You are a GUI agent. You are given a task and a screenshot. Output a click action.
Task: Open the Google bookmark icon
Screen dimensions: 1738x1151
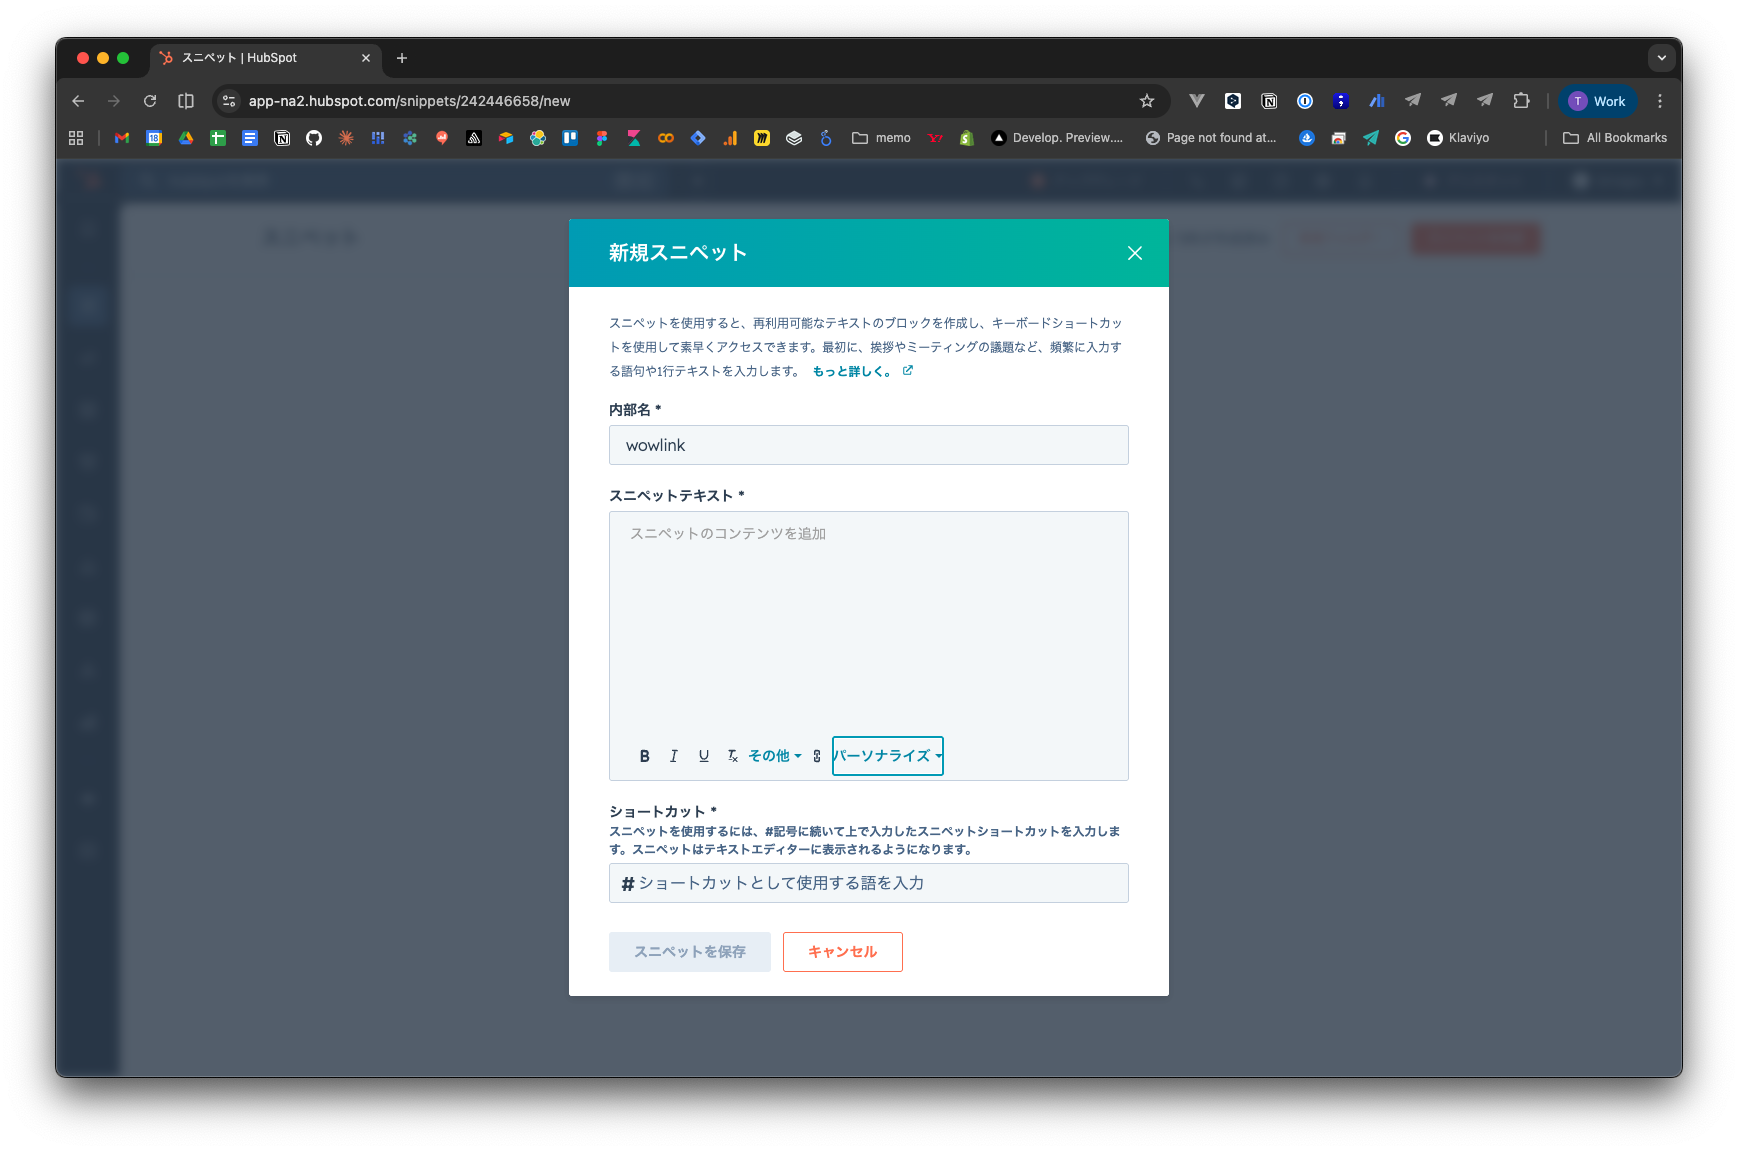(1403, 138)
